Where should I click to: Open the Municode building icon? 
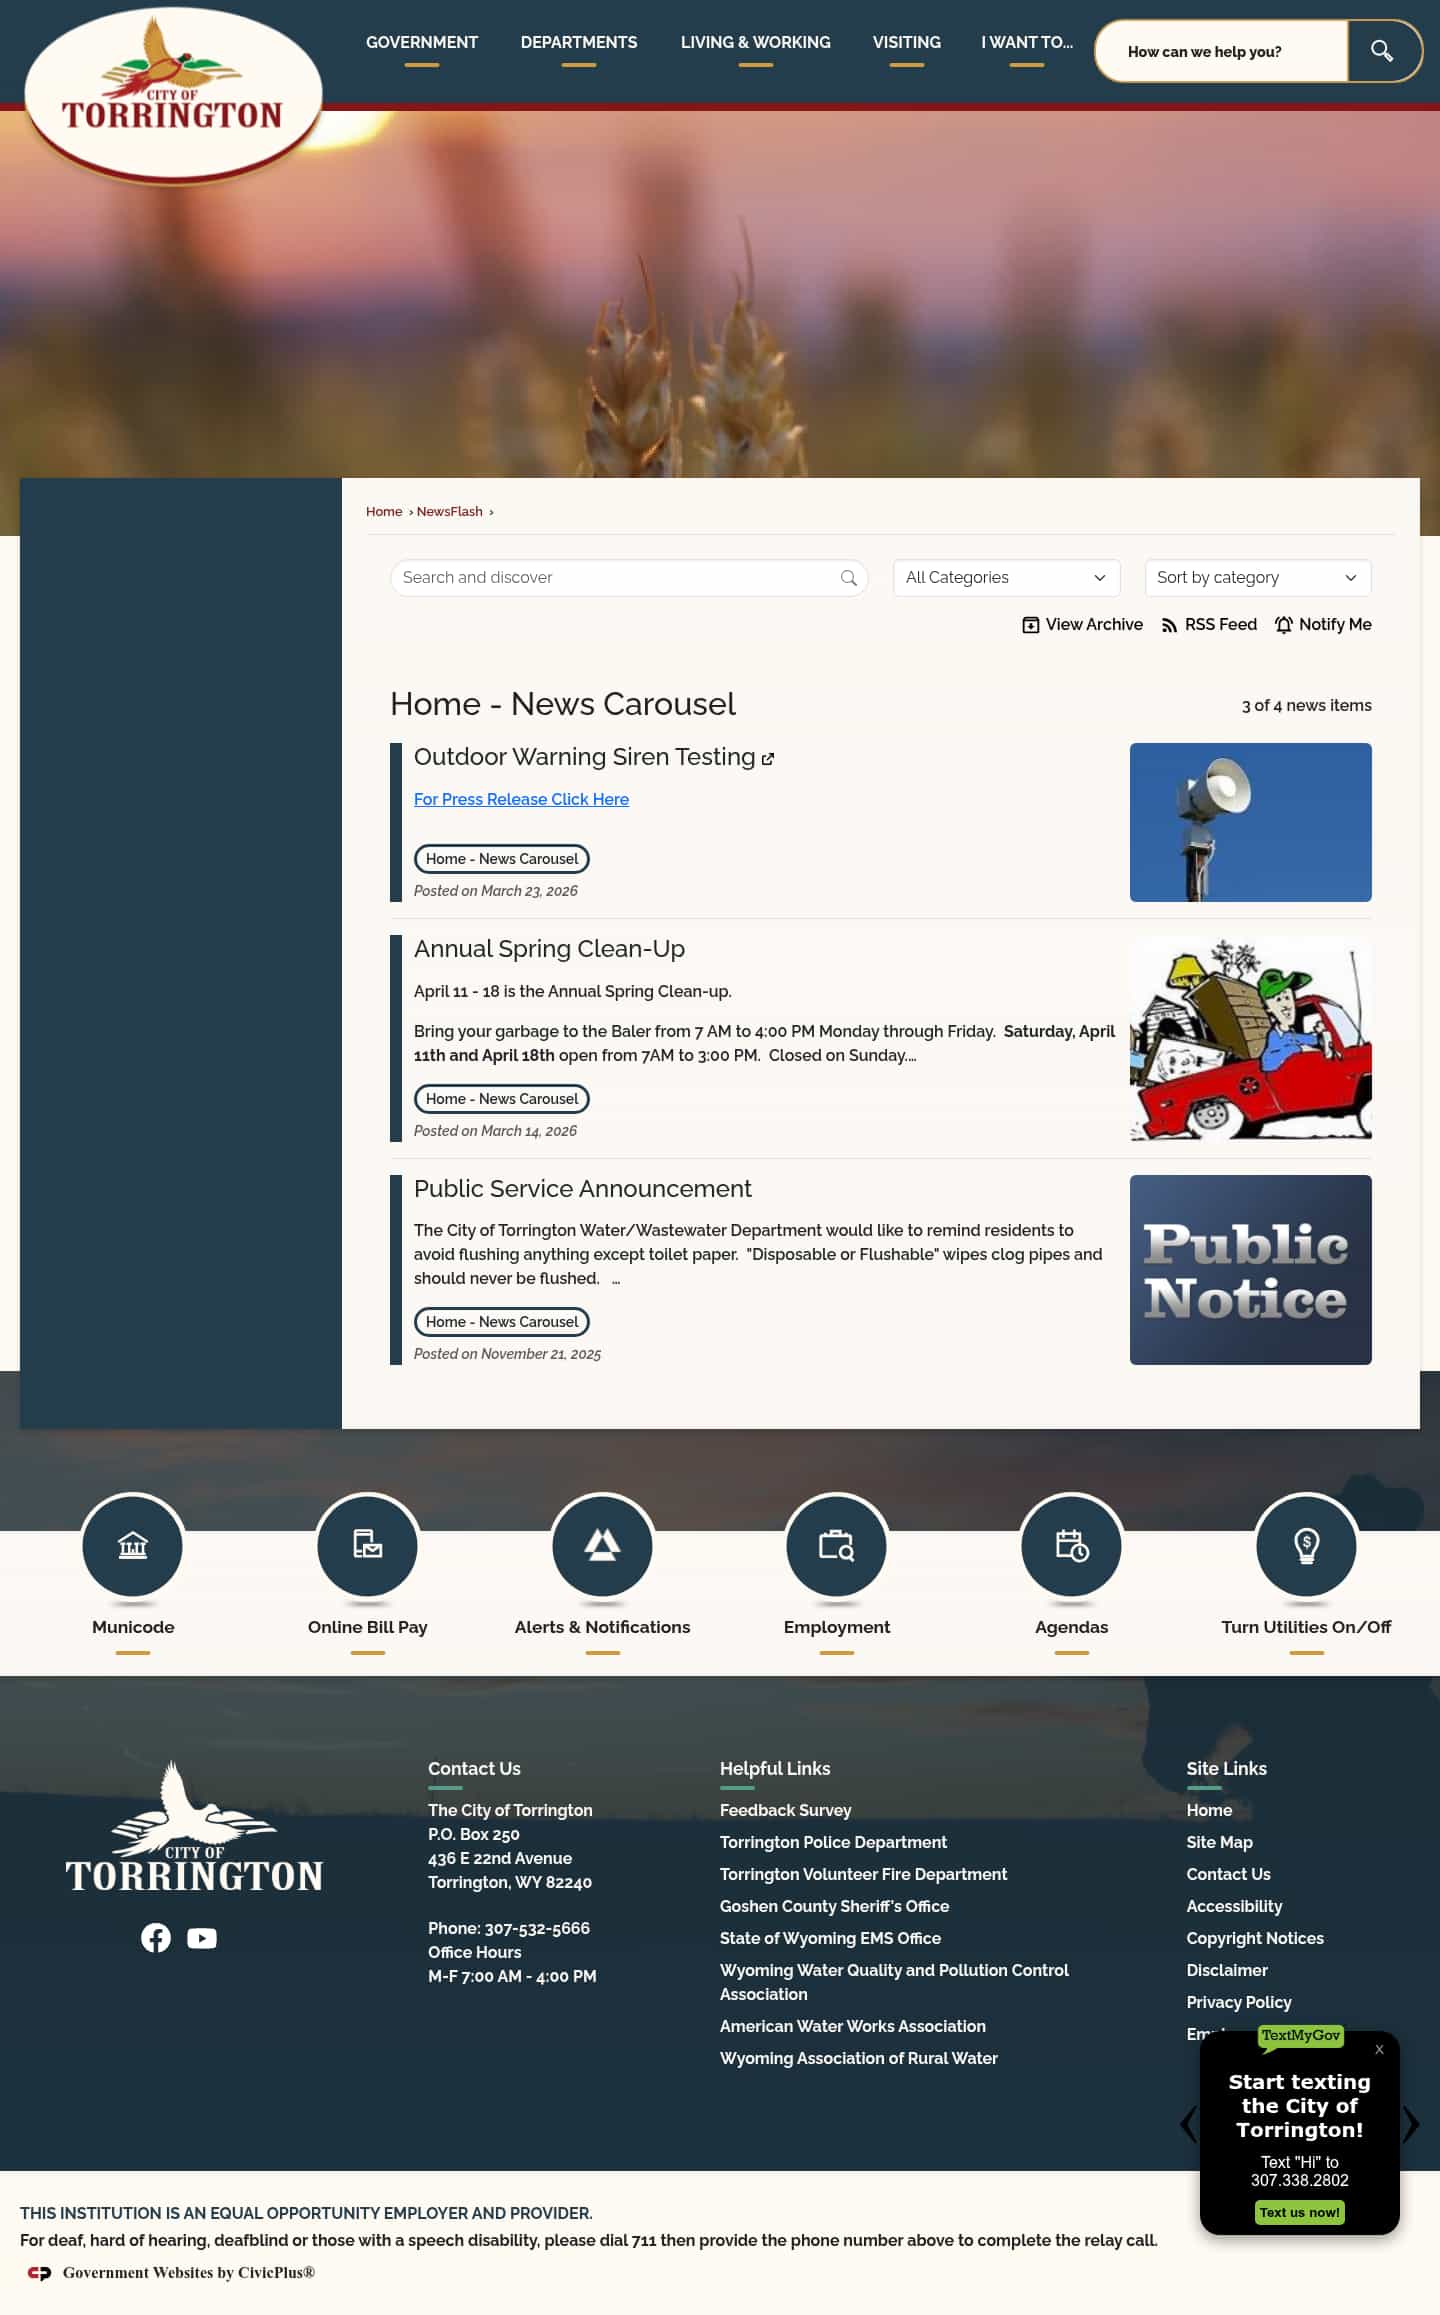point(133,1545)
